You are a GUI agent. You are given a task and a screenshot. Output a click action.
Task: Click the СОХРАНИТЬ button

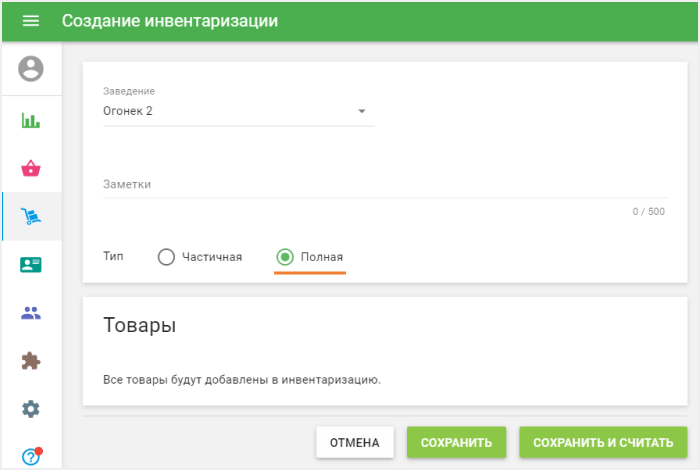coord(456,442)
